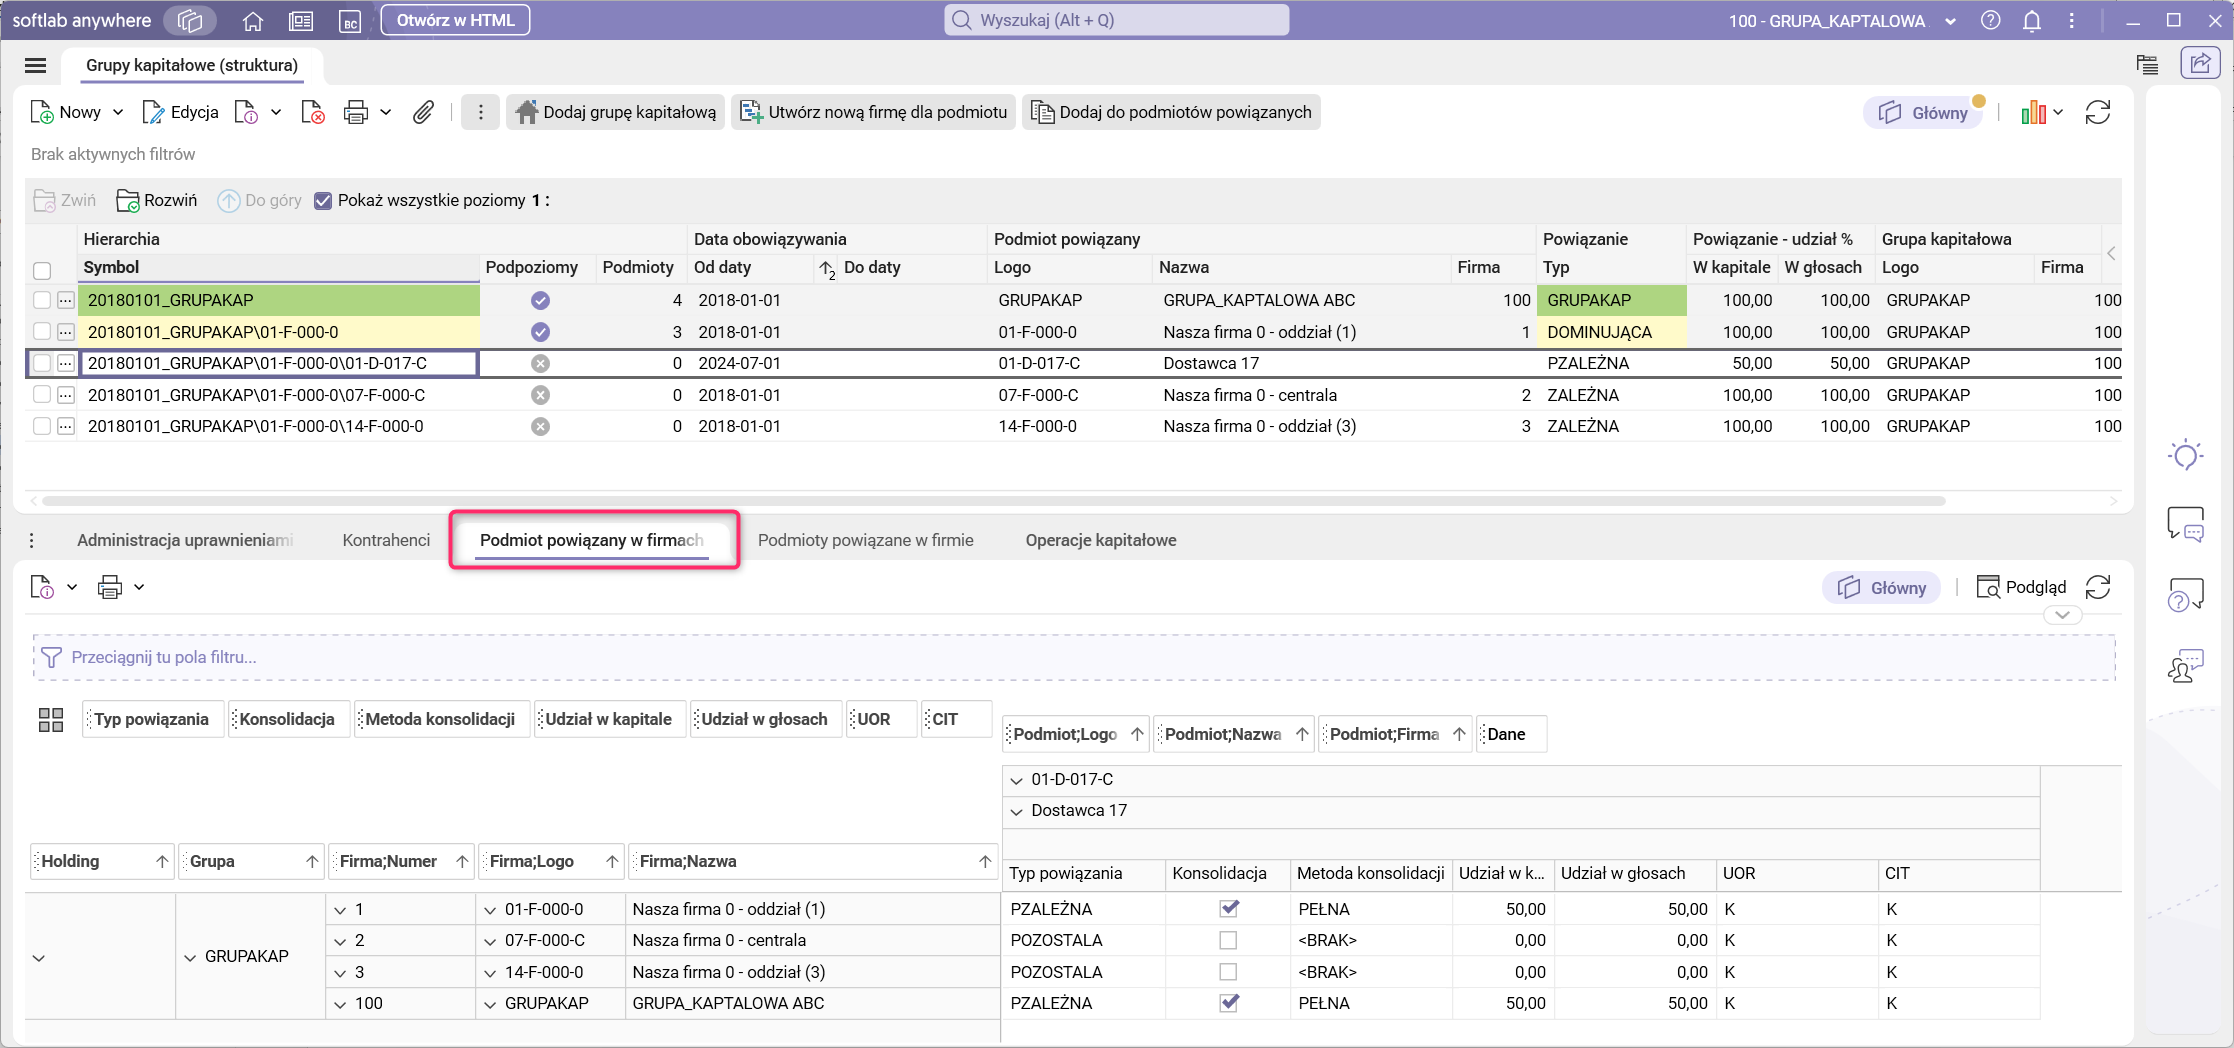Toggle Konsolidacja checkbox for POZOSTALA centrala row
This screenshot has height=1048, width=2234.
1228,941
